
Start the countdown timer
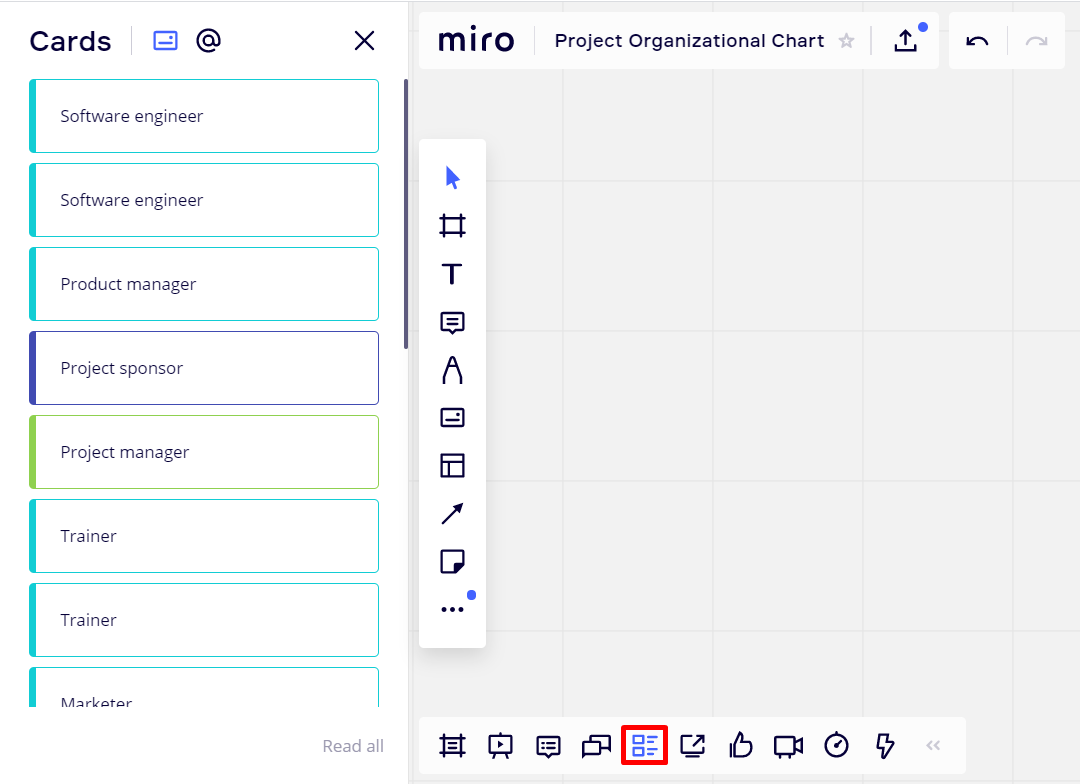836,745
